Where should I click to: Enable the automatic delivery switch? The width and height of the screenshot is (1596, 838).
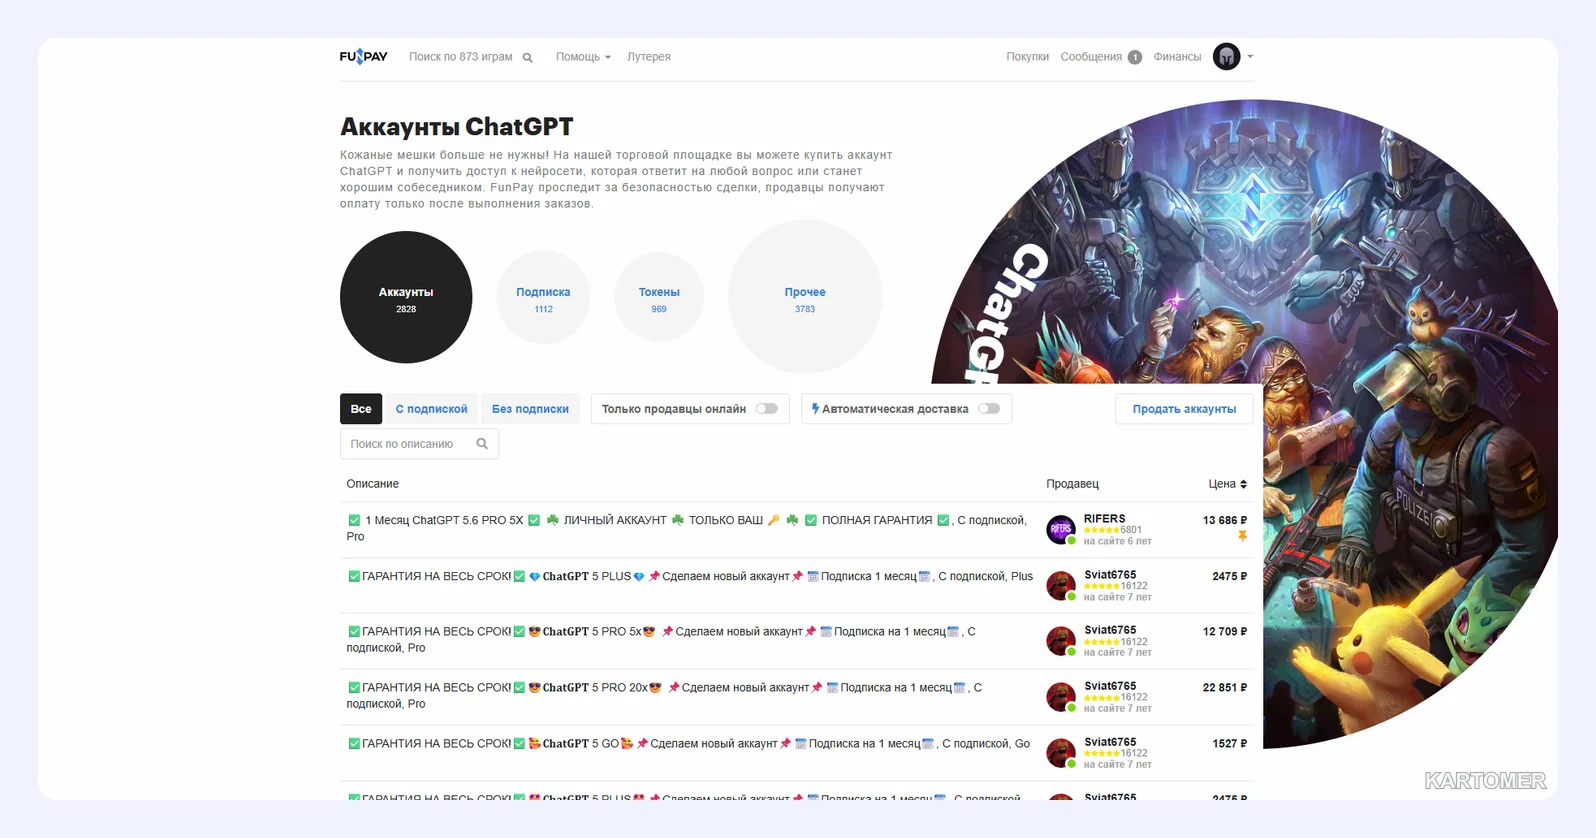[x=989, y=409]
